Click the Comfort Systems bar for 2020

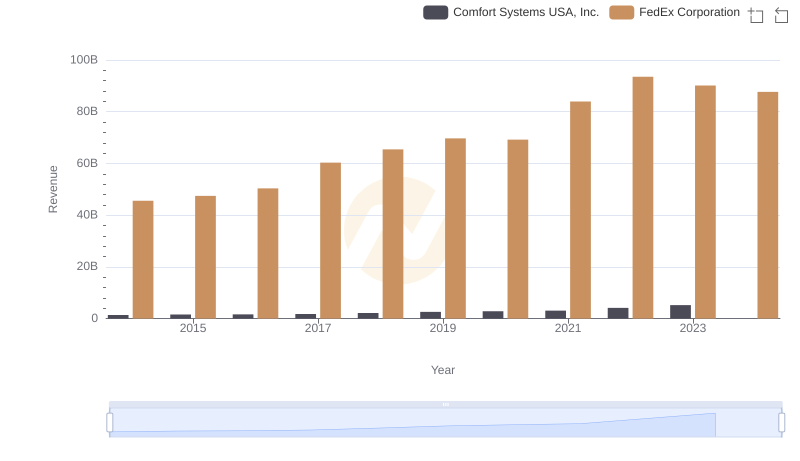tap(493, 315)
